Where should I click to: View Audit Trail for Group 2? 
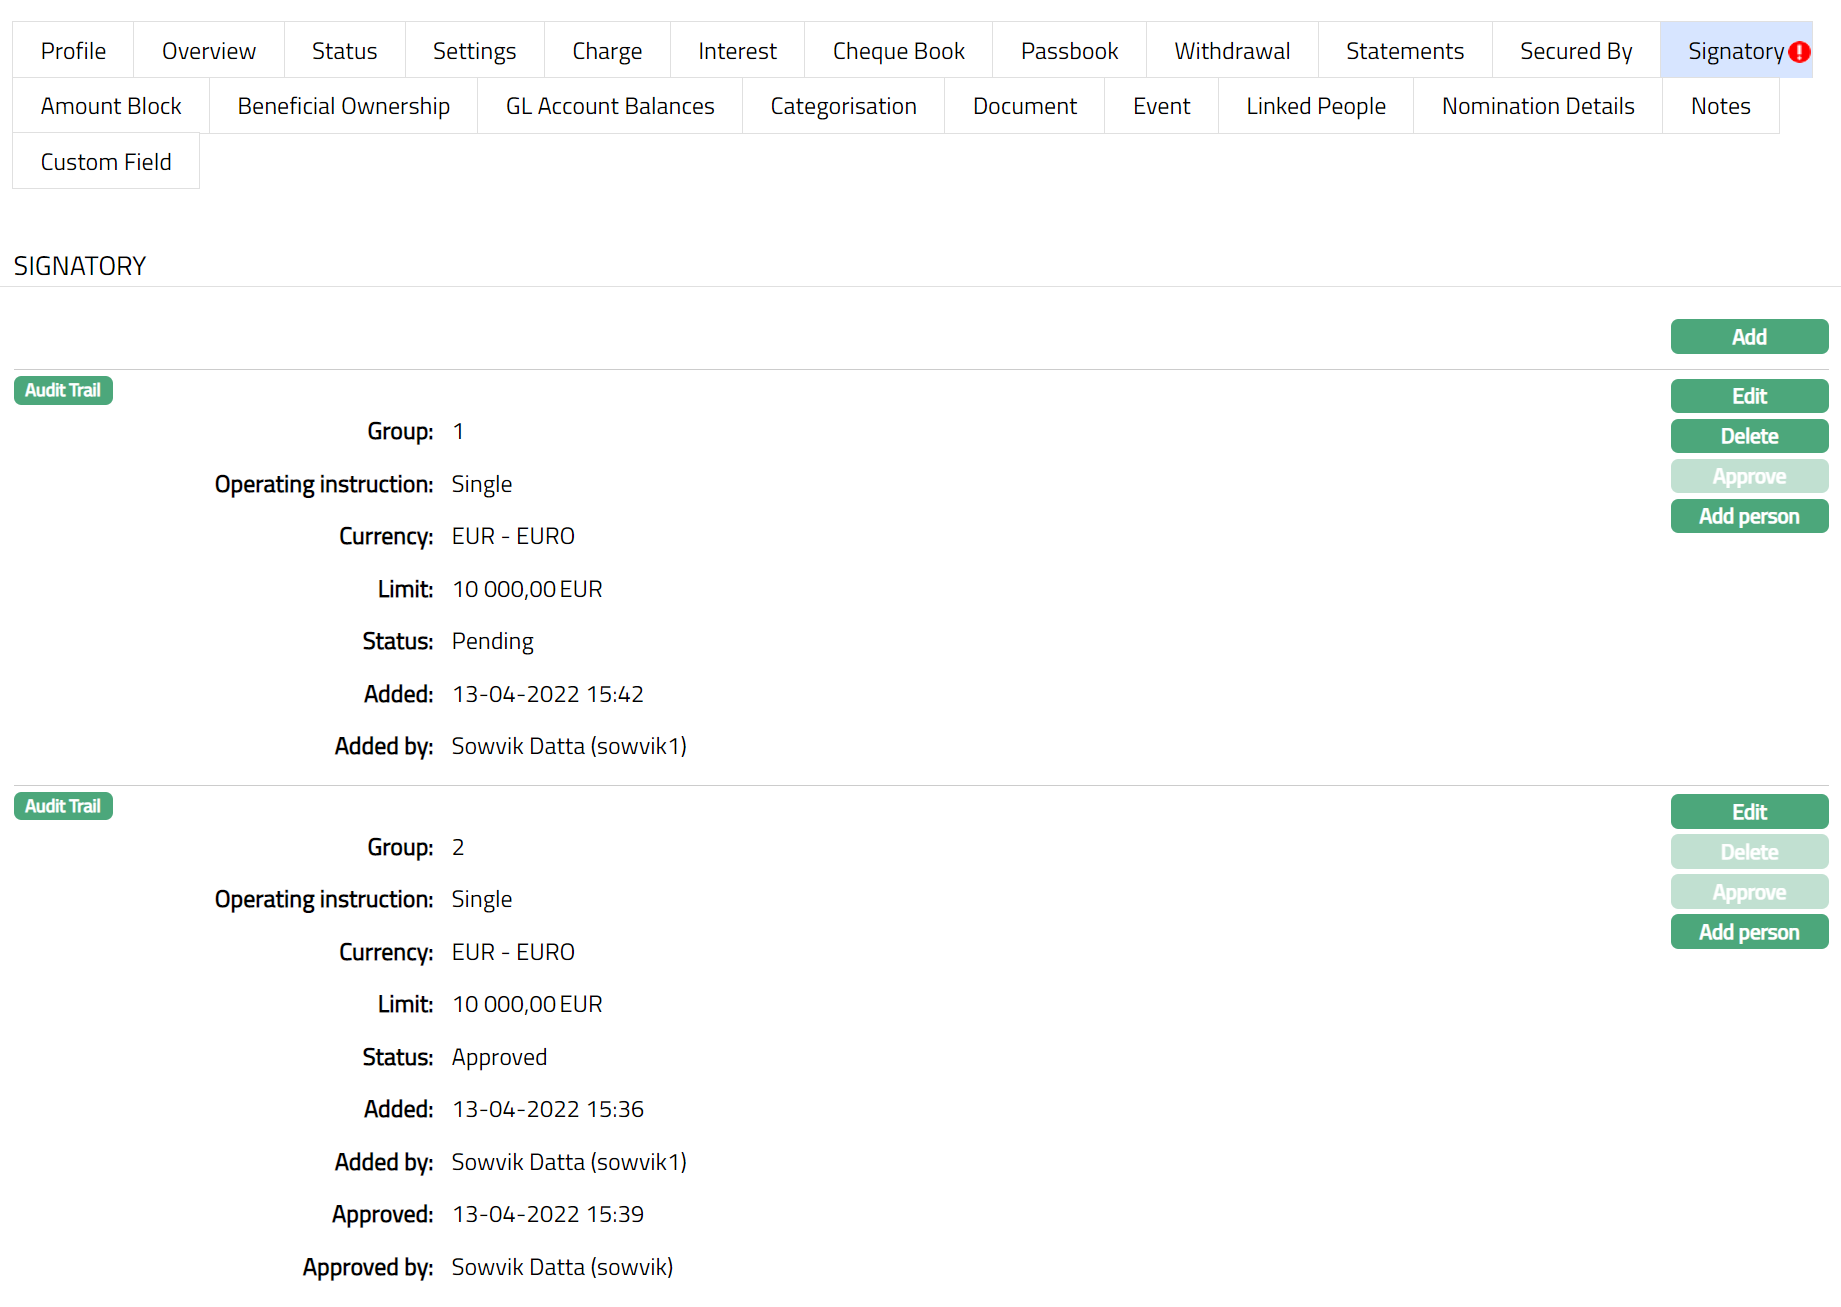(63, 806)
